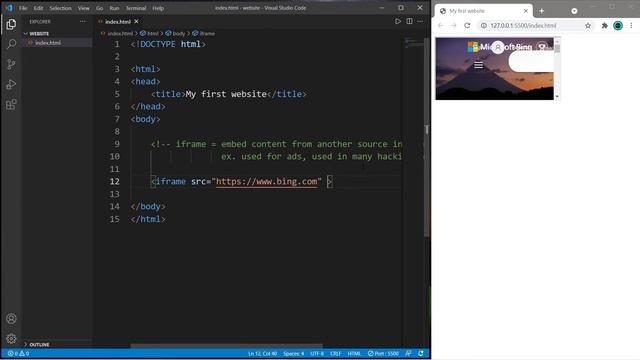
Task: Open the Edit menu
Action: (38, 8)
